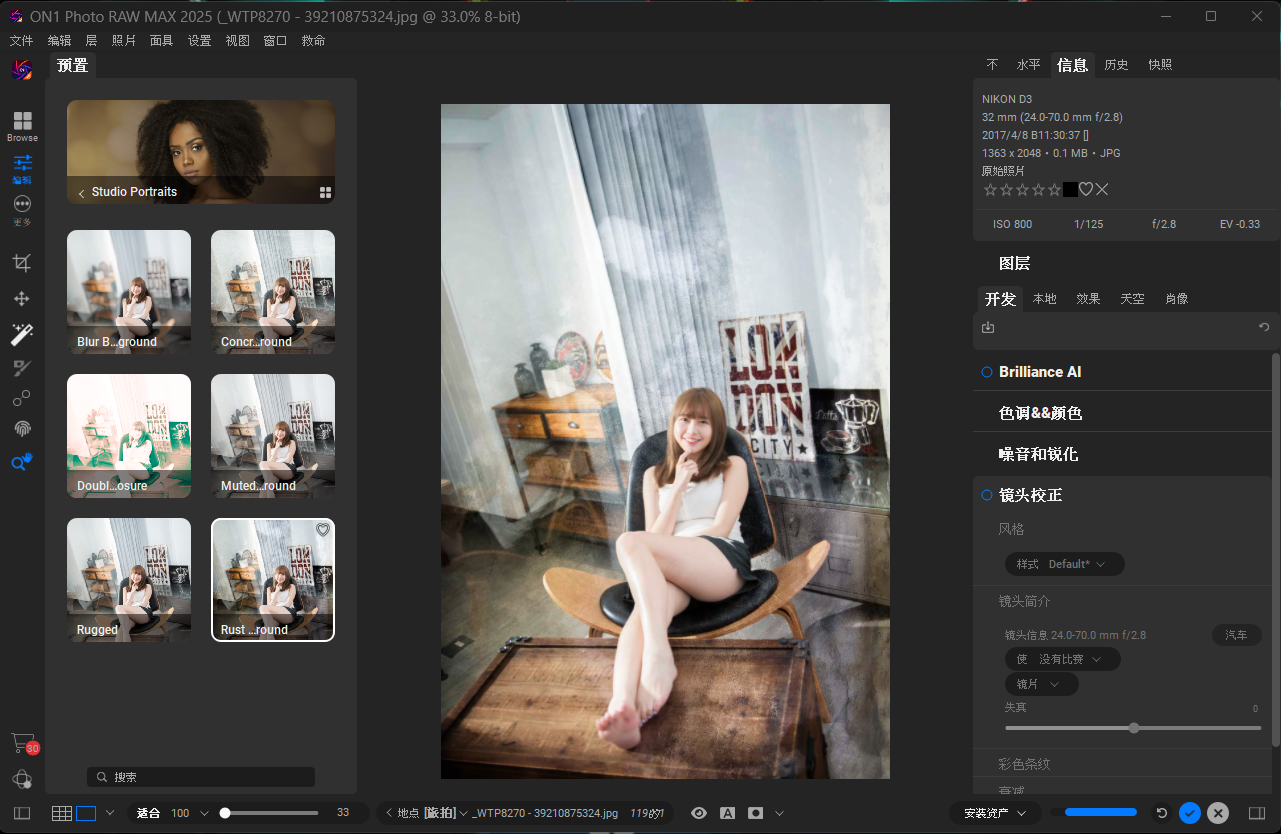Open the shopping cart store icon

coord(22,743)
